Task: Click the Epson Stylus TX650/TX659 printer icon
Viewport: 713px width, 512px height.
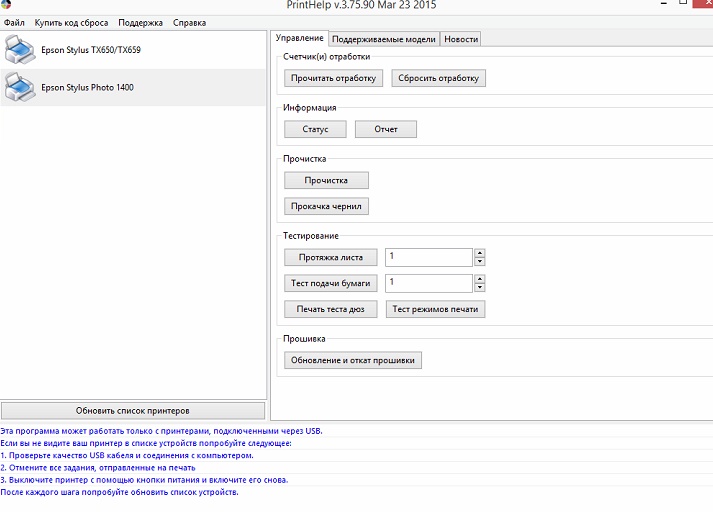Action: 20,50
